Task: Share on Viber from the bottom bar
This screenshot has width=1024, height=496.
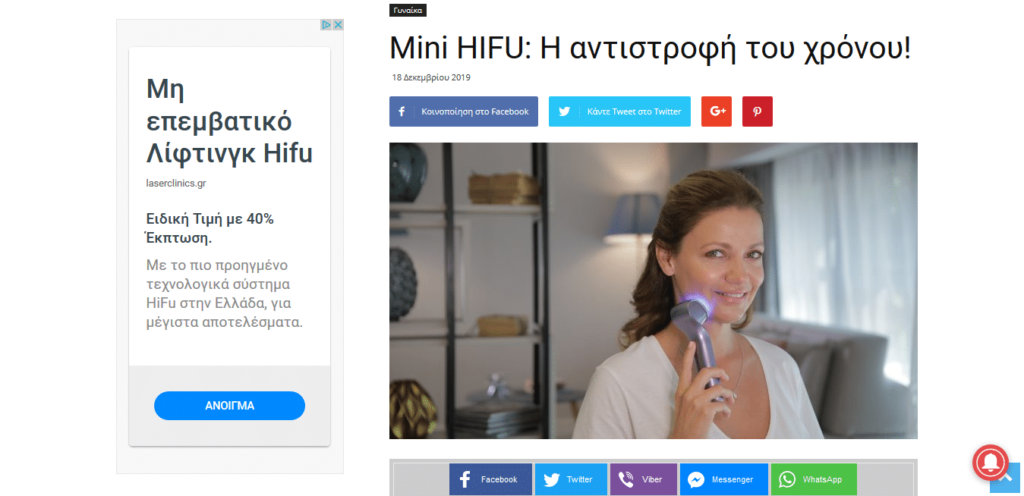Action: (643, 480)
